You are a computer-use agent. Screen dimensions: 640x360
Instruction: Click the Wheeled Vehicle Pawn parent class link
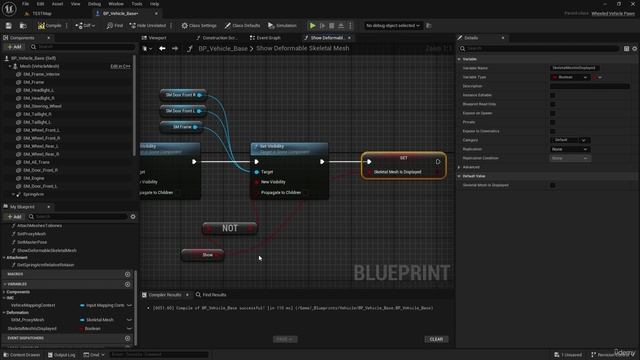click(613, 13)
